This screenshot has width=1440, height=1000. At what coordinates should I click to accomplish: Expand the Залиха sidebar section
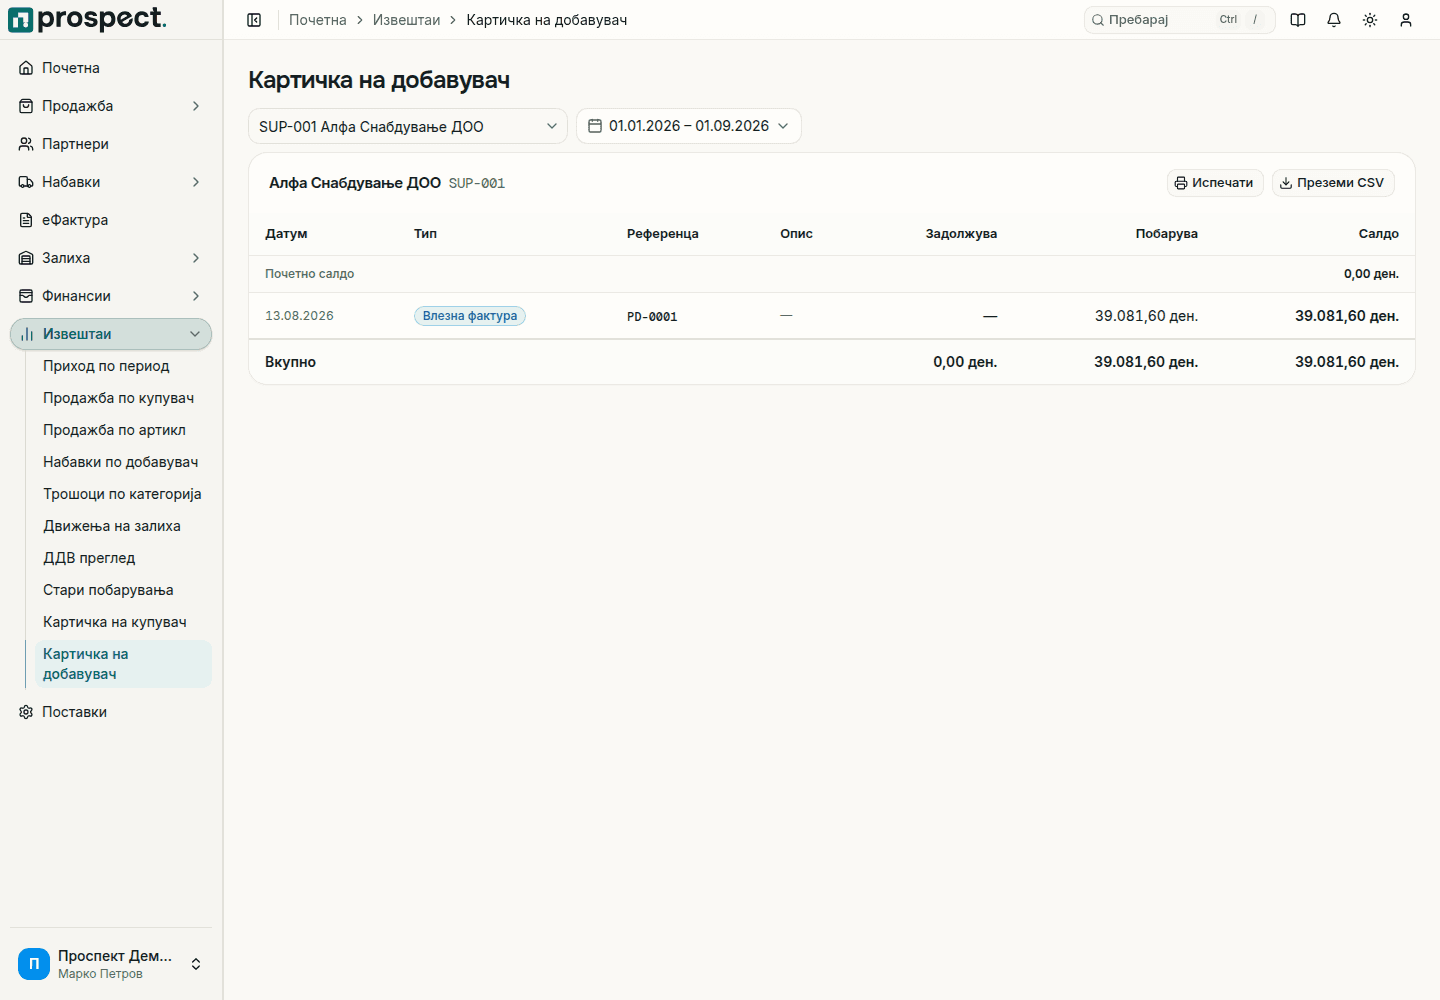pos(111,258)
